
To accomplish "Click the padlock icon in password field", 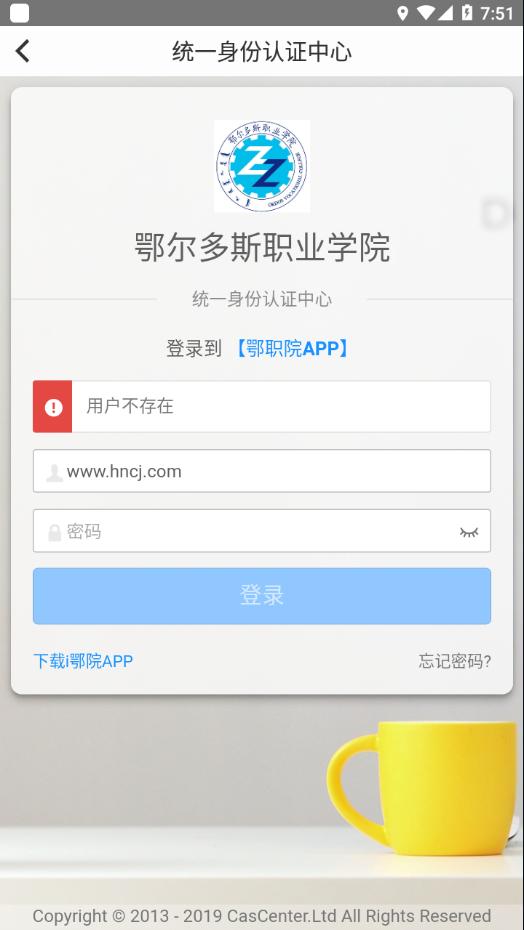I will click(54, 532).
